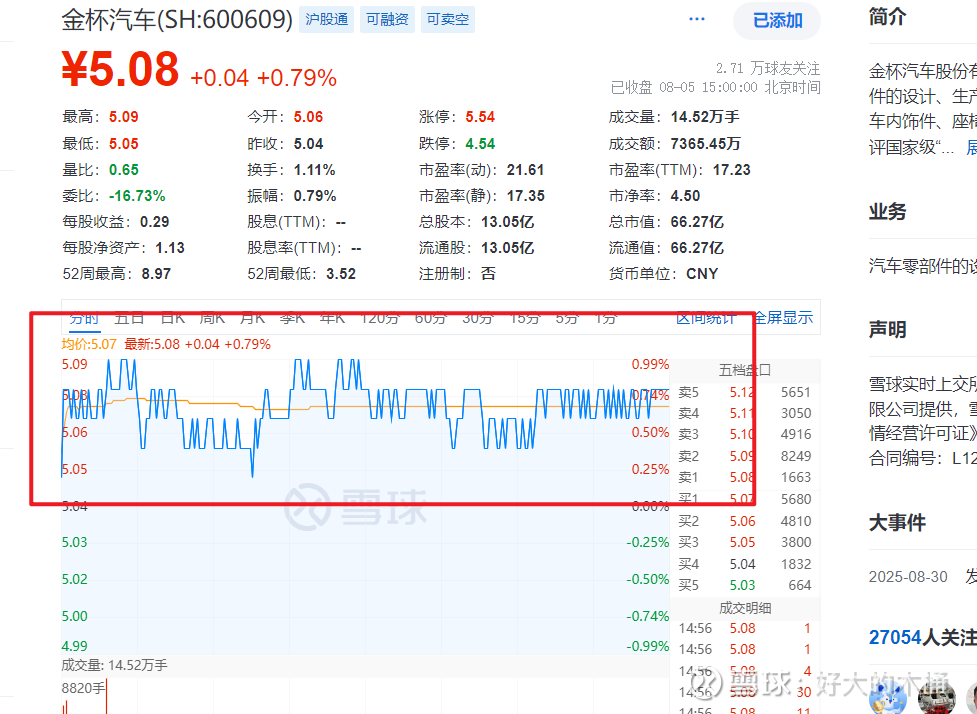This screenshot has height=714, width=977.
Task: Click the 买4 order row at 5.04
Action: [745, 564]
